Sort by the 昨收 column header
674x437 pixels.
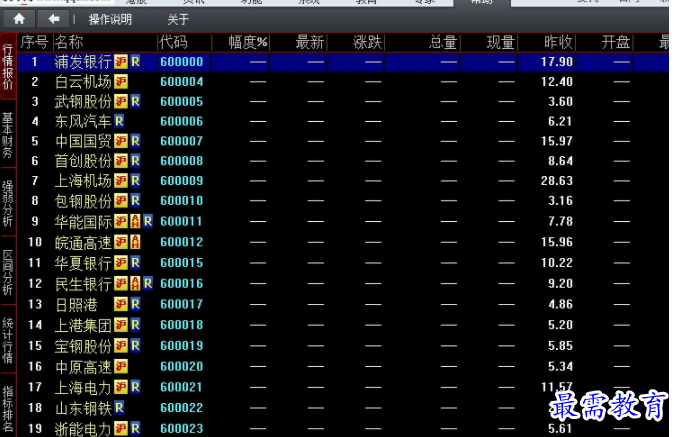pos(558,43)
